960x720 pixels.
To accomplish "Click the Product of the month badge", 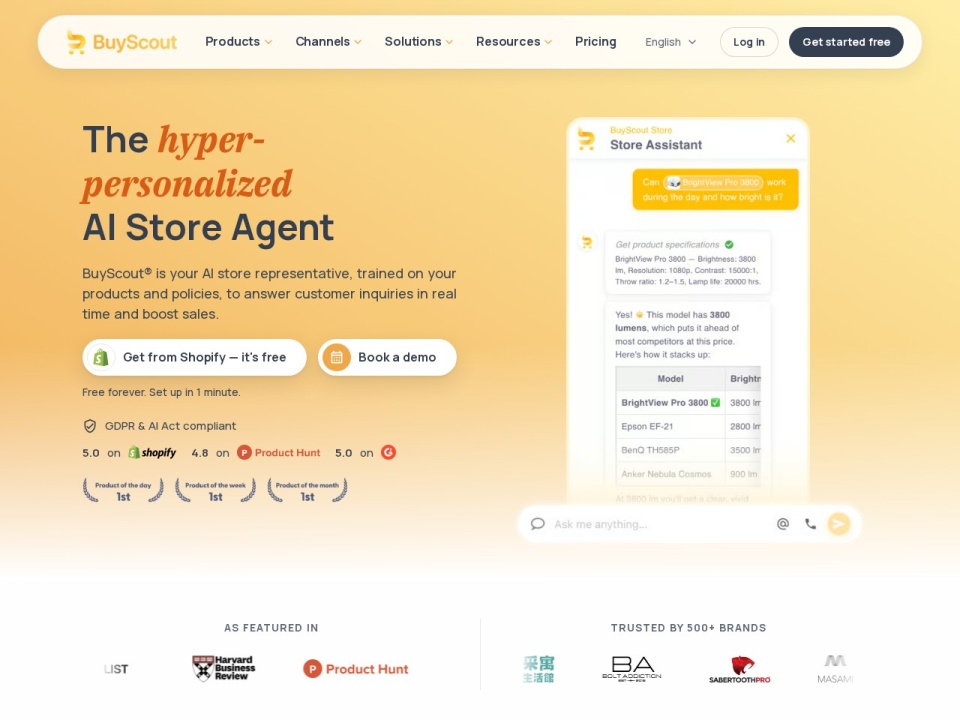I will tap(307, 490).
